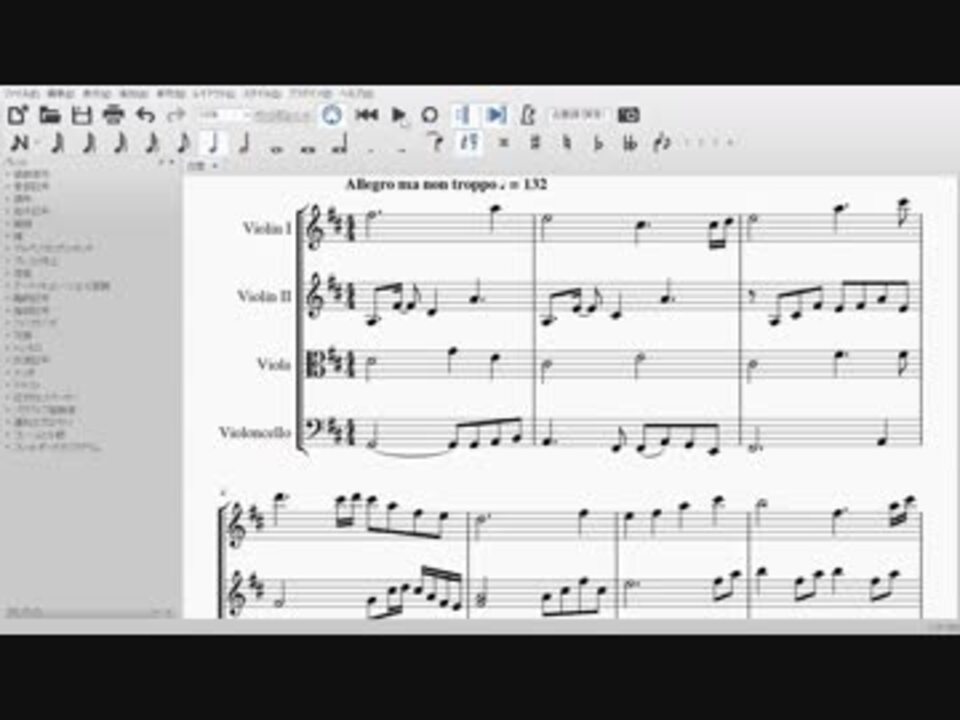The width and height of the screenshot is (960, 720).
Task: Select the 16th note duration
Action: tap(152, 144)
